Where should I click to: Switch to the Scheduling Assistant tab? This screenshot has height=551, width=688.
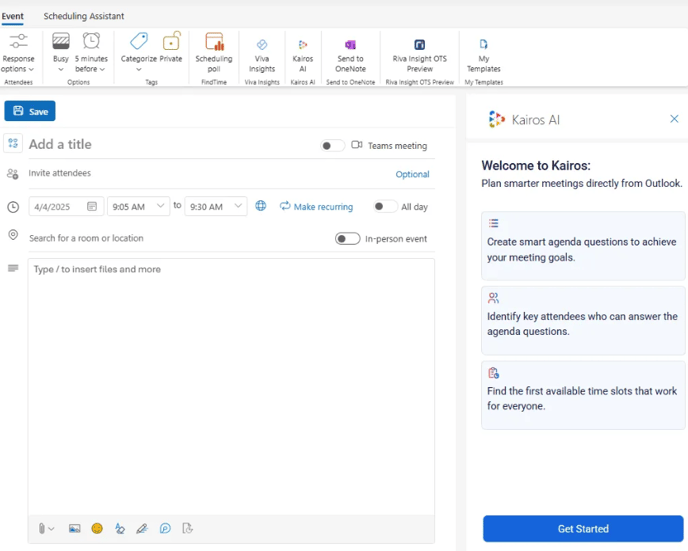pyautogui.click(x=83, y=16)
